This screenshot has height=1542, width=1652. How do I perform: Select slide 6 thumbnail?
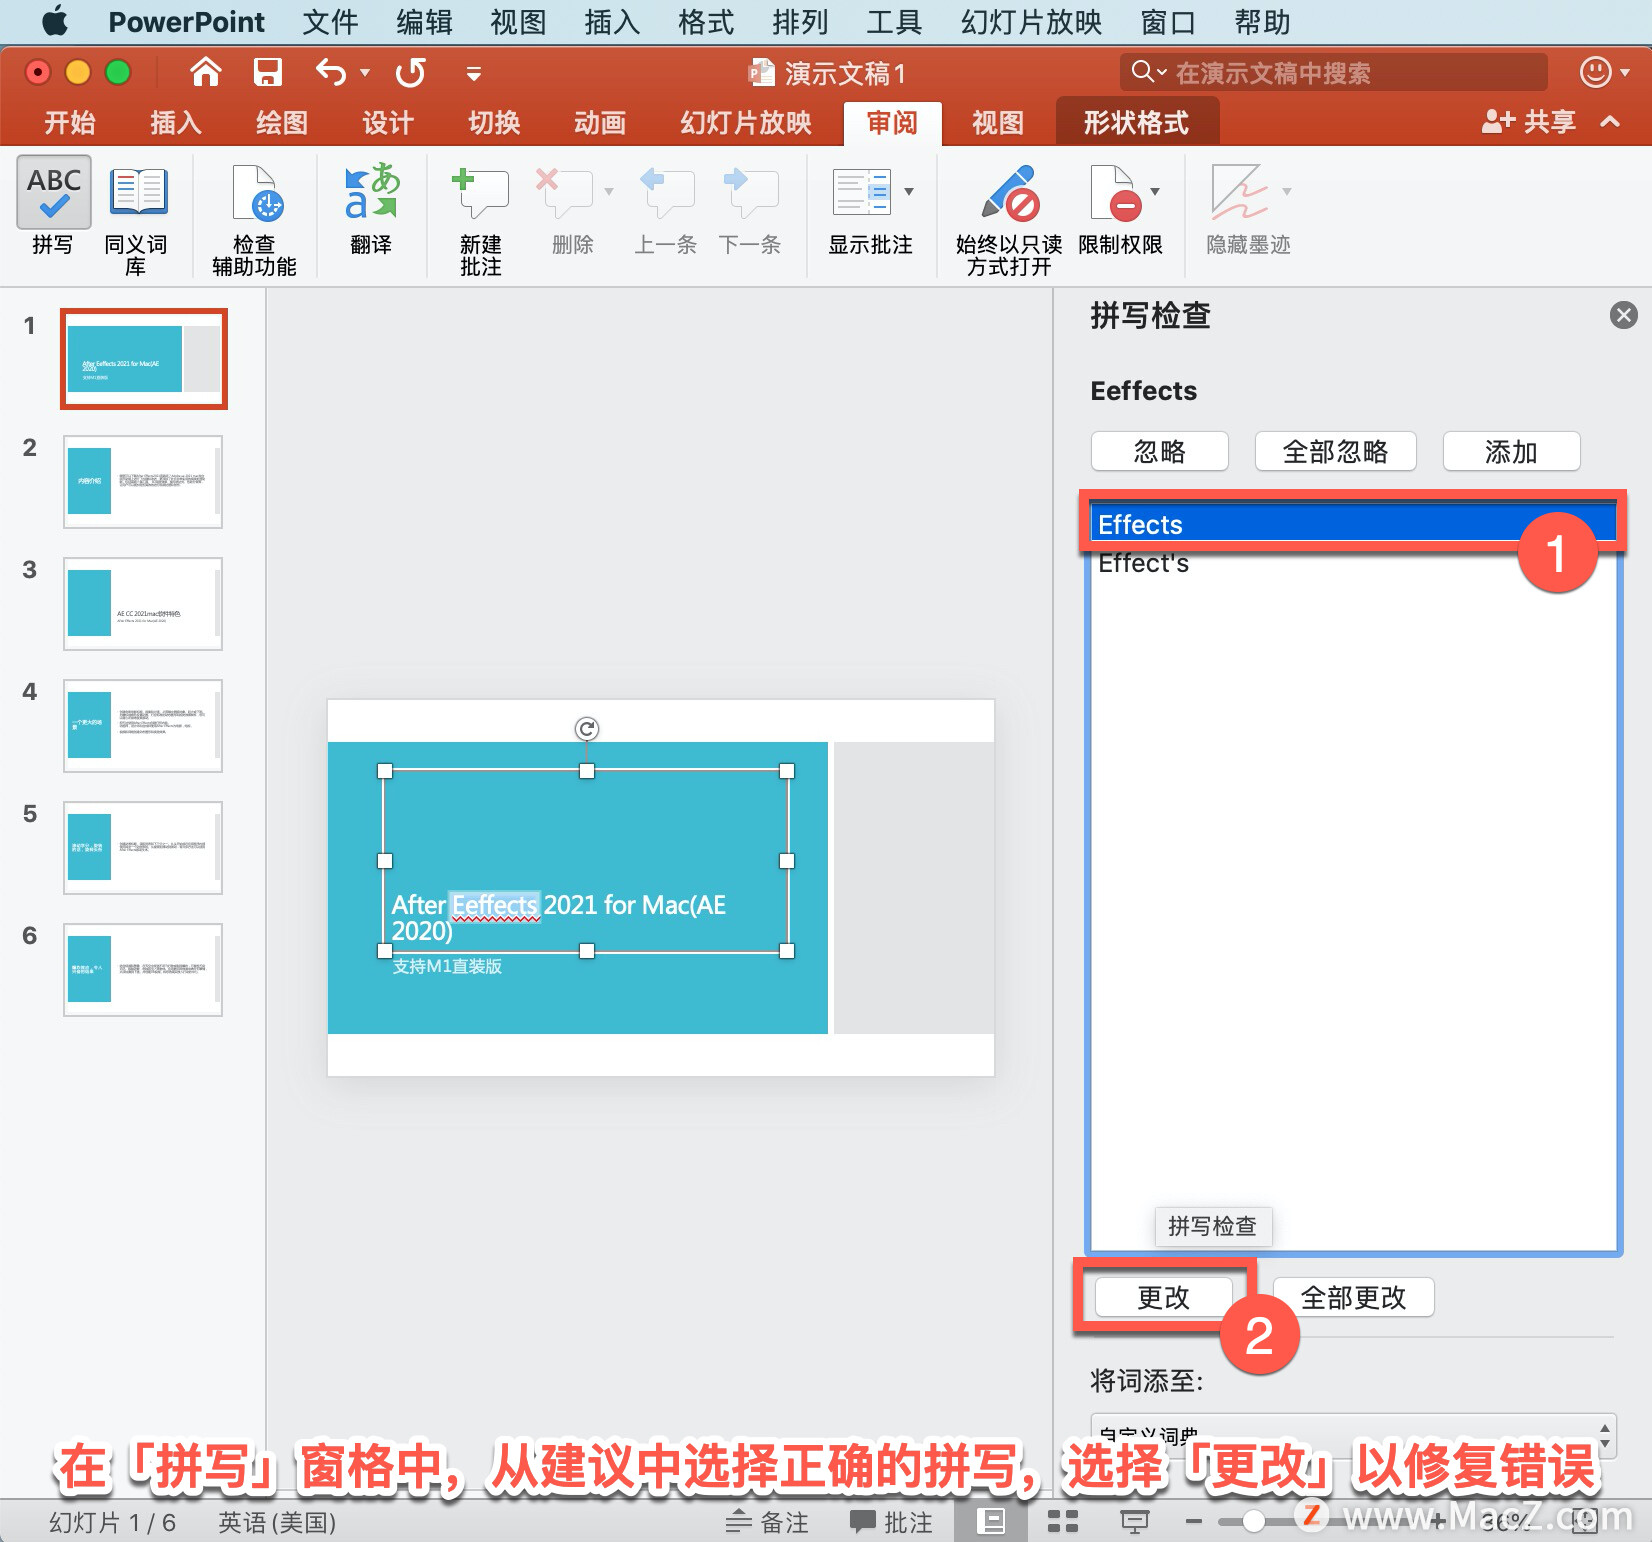tap(143, 969)
